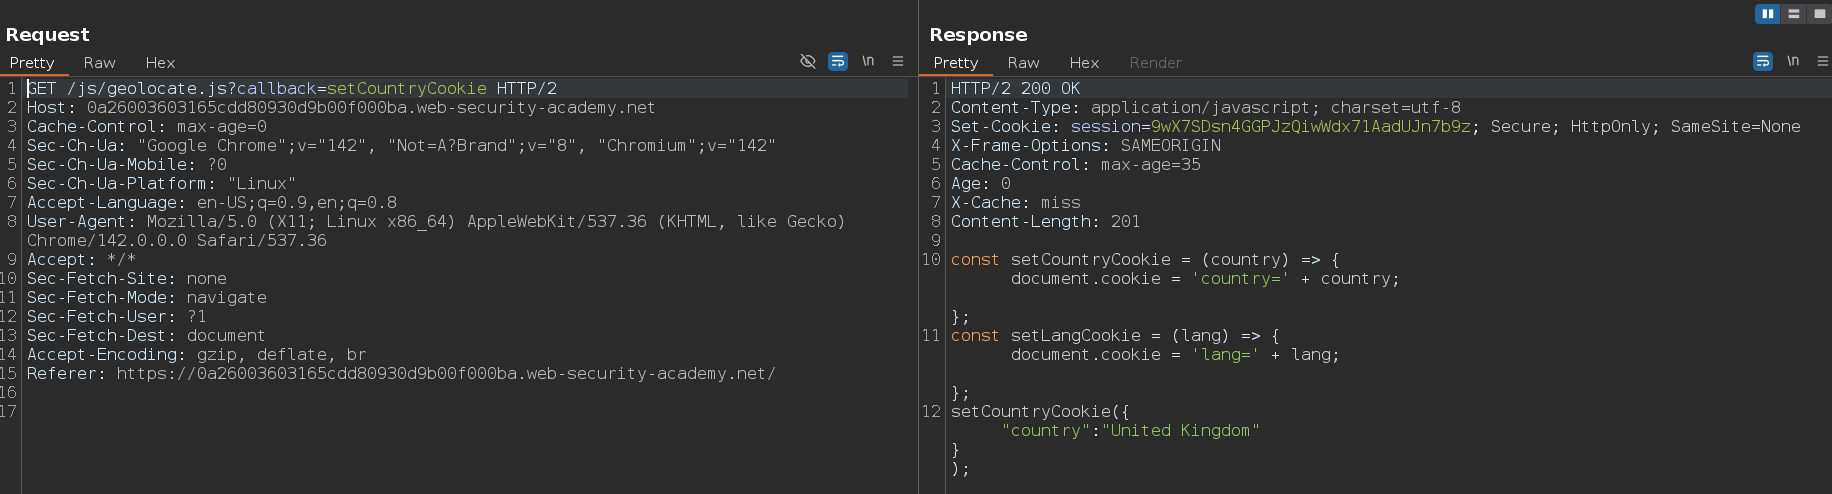
Task: Switch to top-bottom stacked layout view
Action: pyautogui.click(x=1793, y=14)
